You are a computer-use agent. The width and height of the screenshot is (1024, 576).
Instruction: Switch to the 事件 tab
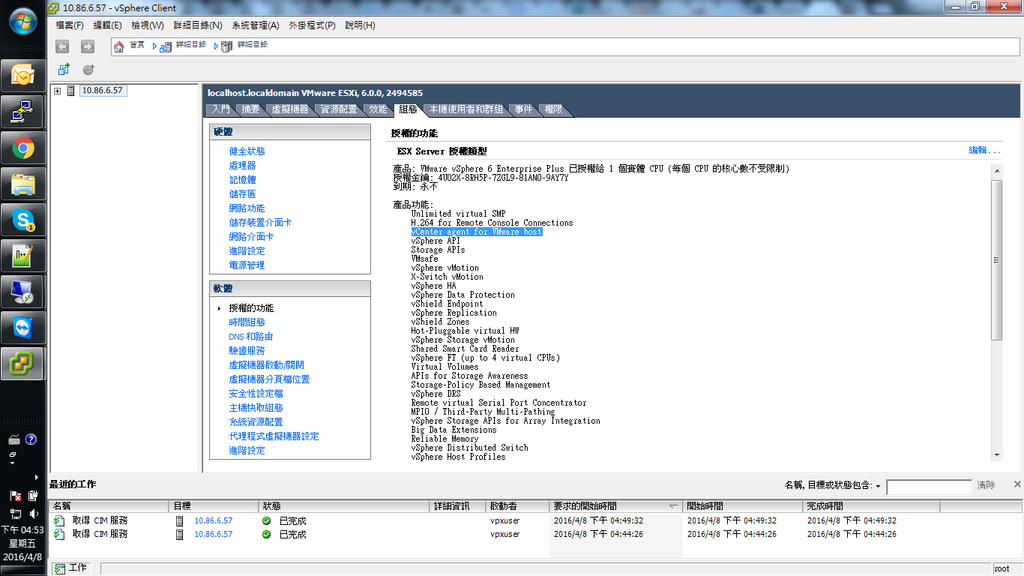coord(523,110)
